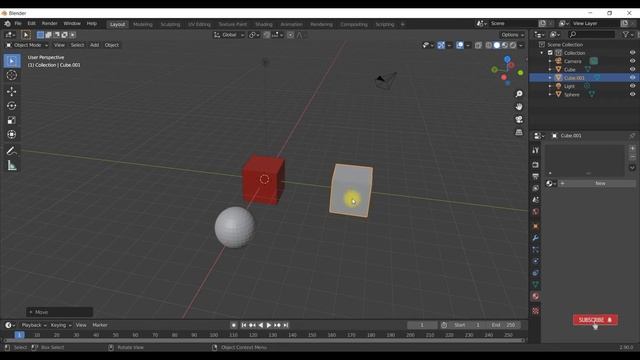Enable solid viewport shading mode

(x=497, y=45)
